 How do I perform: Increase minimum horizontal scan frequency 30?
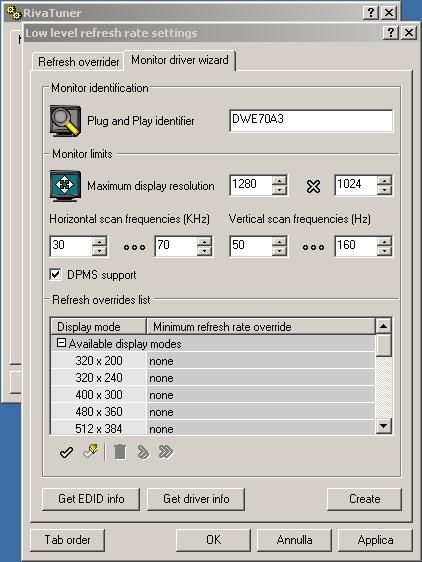click(x=99, y=241)
